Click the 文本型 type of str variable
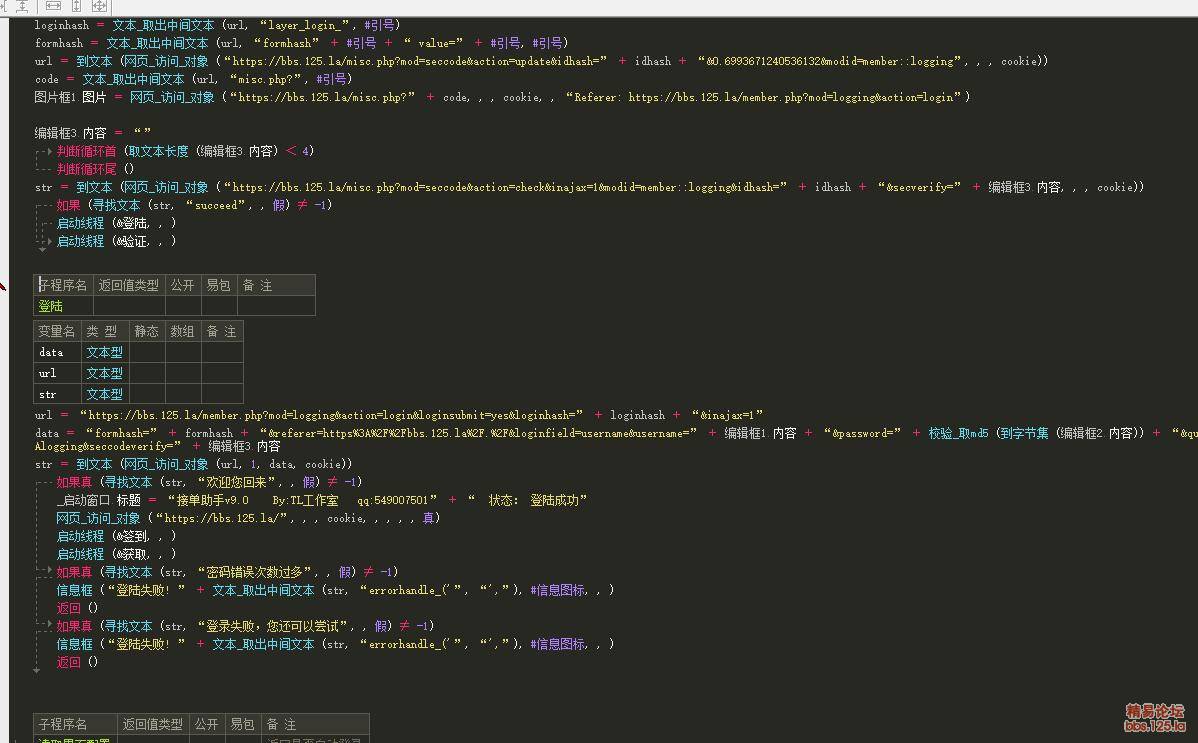The width and height of the screenshot is (1198, 743). click(x=104, y=394)
